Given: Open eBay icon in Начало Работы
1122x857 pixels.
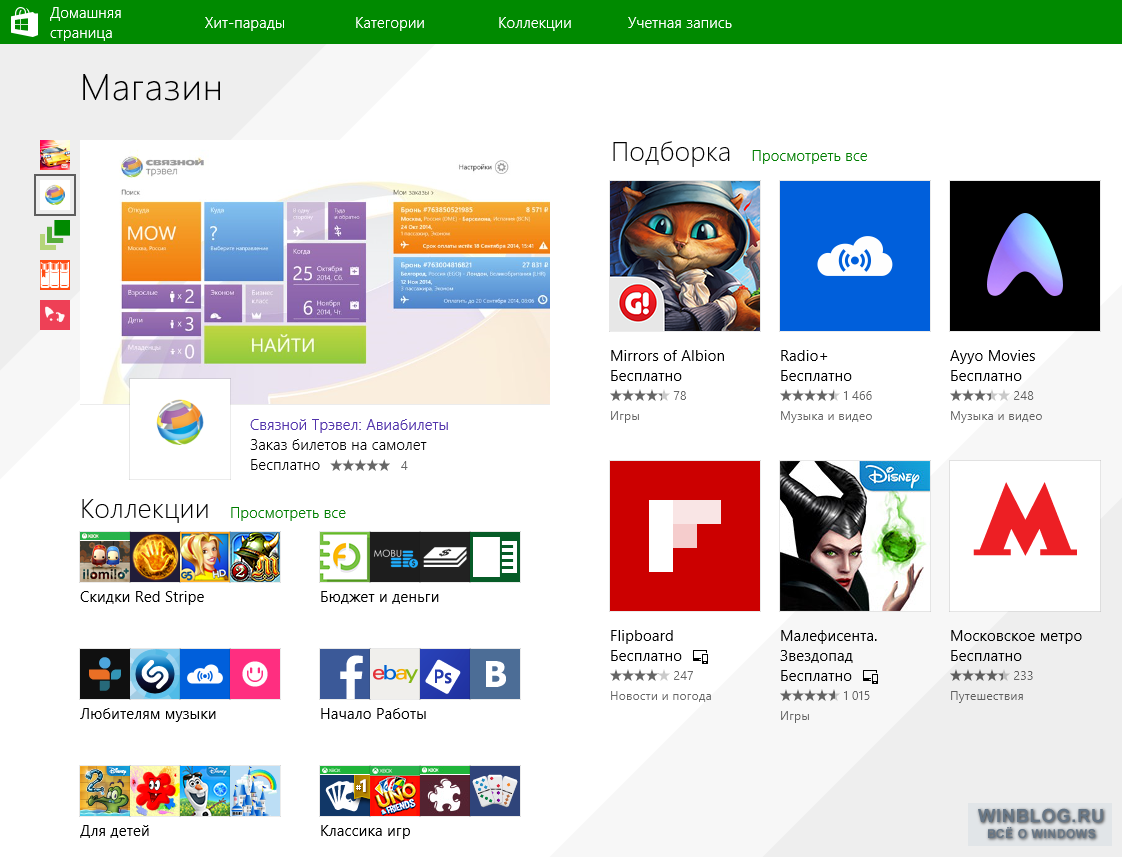Looking at the screenshot, I should point(395,674).
